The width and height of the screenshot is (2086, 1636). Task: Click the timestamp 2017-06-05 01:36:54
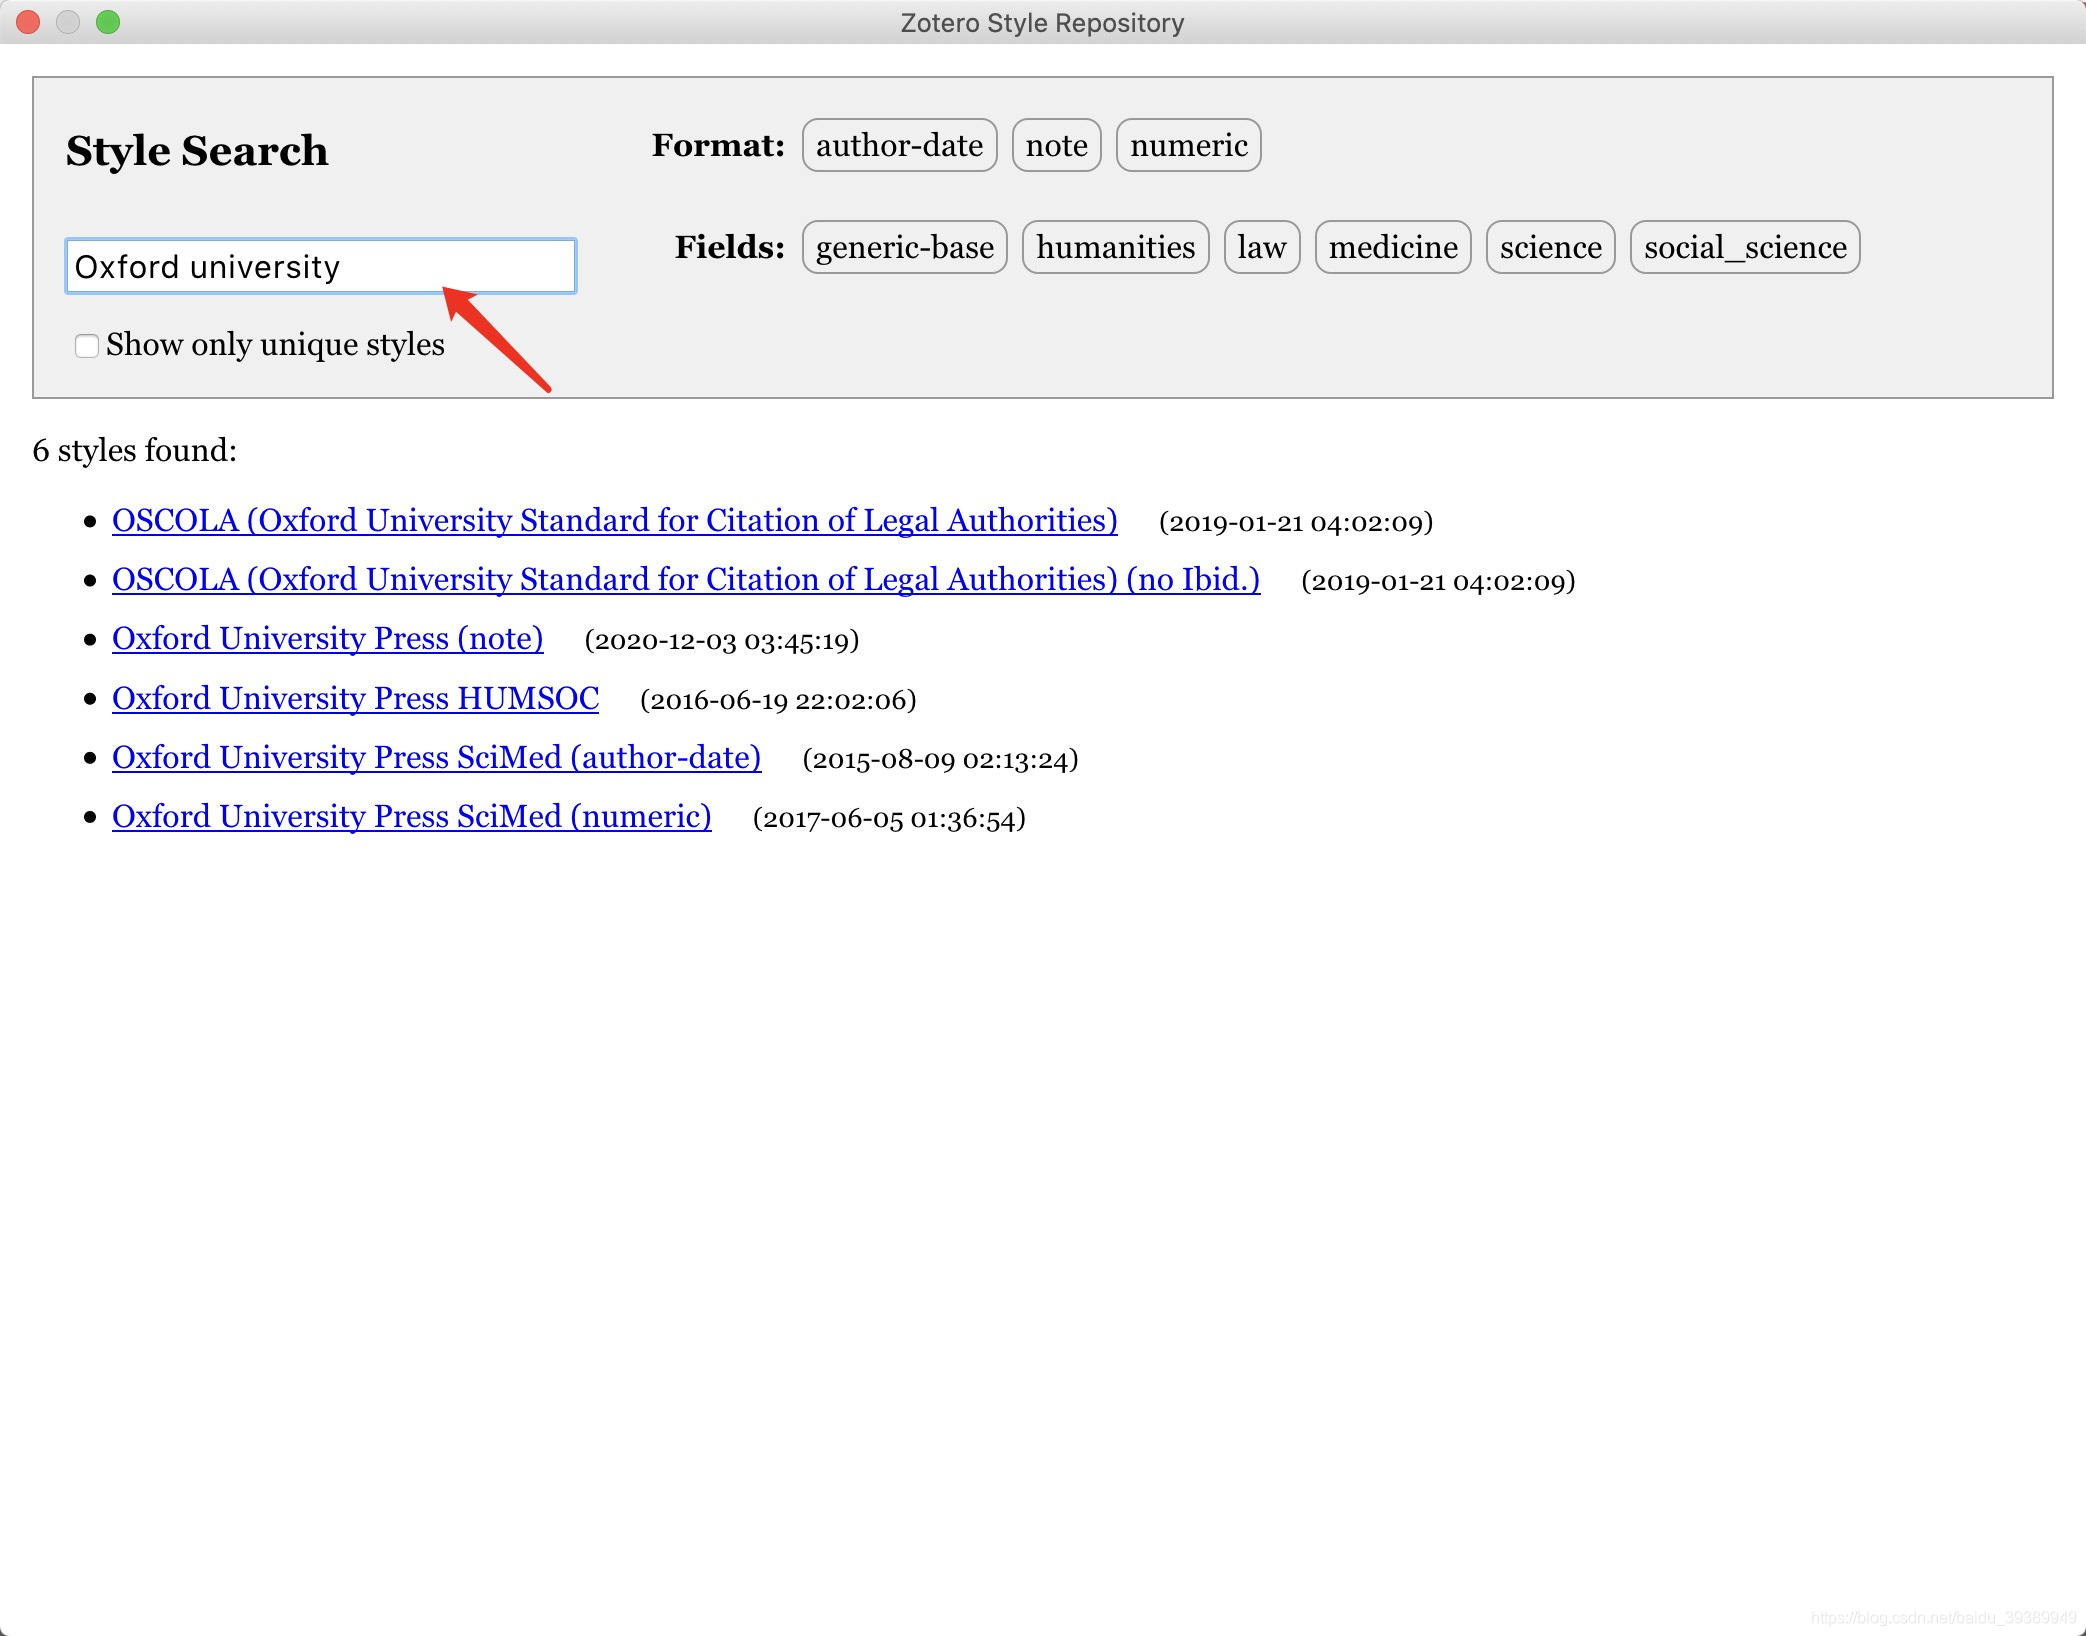[x=889, y=819]
